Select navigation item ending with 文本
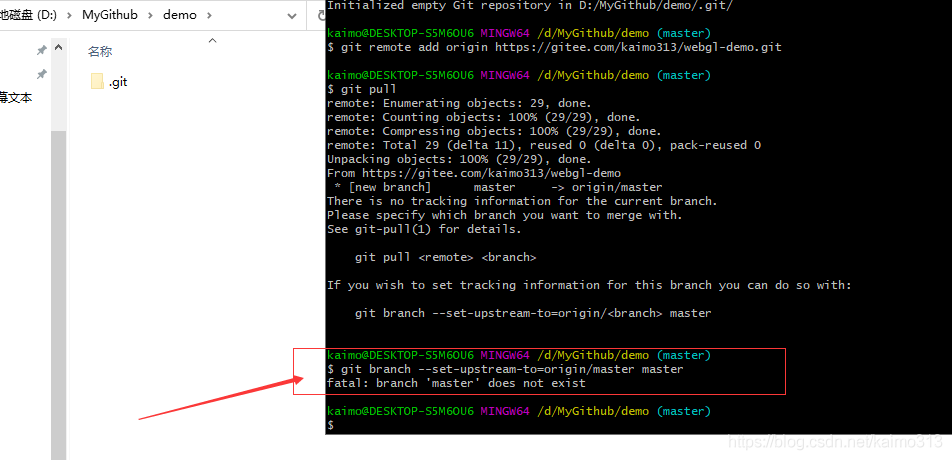 coord(16,98)
